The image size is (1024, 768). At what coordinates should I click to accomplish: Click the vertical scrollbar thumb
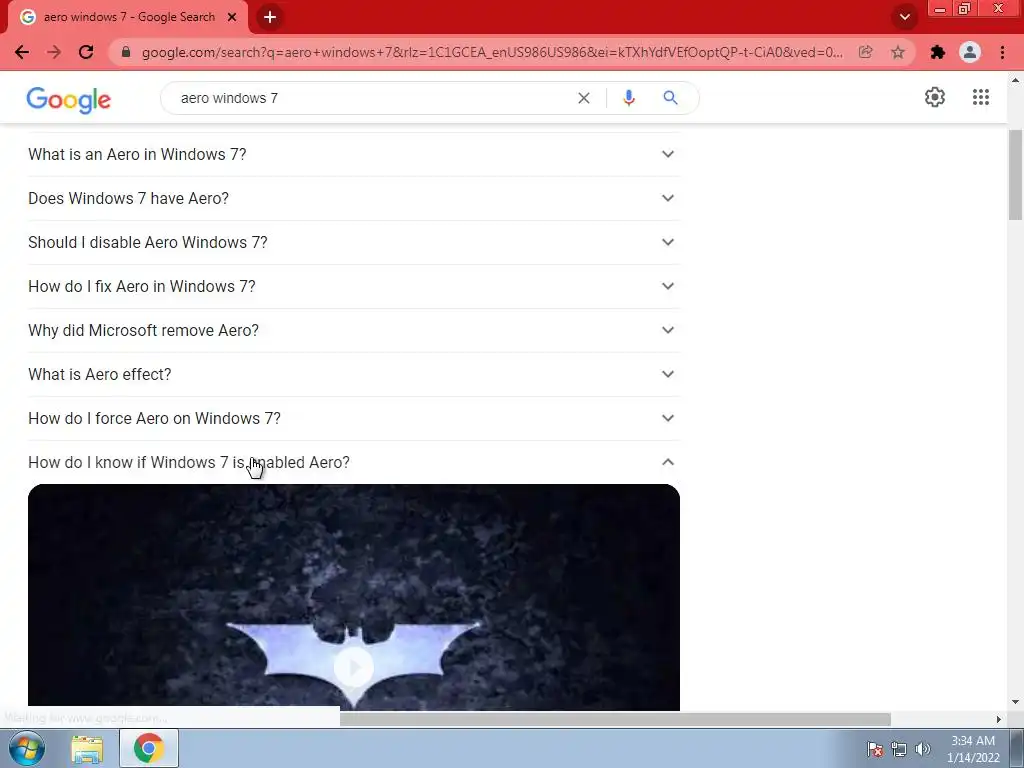point(1015,175)
